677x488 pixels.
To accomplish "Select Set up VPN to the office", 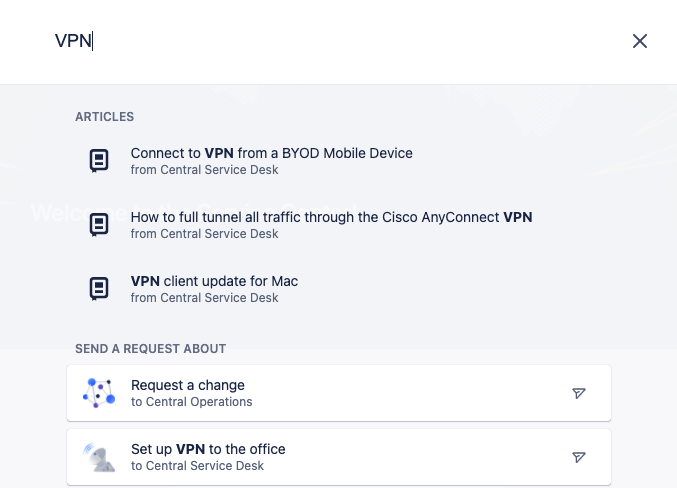I will [208, 449].
